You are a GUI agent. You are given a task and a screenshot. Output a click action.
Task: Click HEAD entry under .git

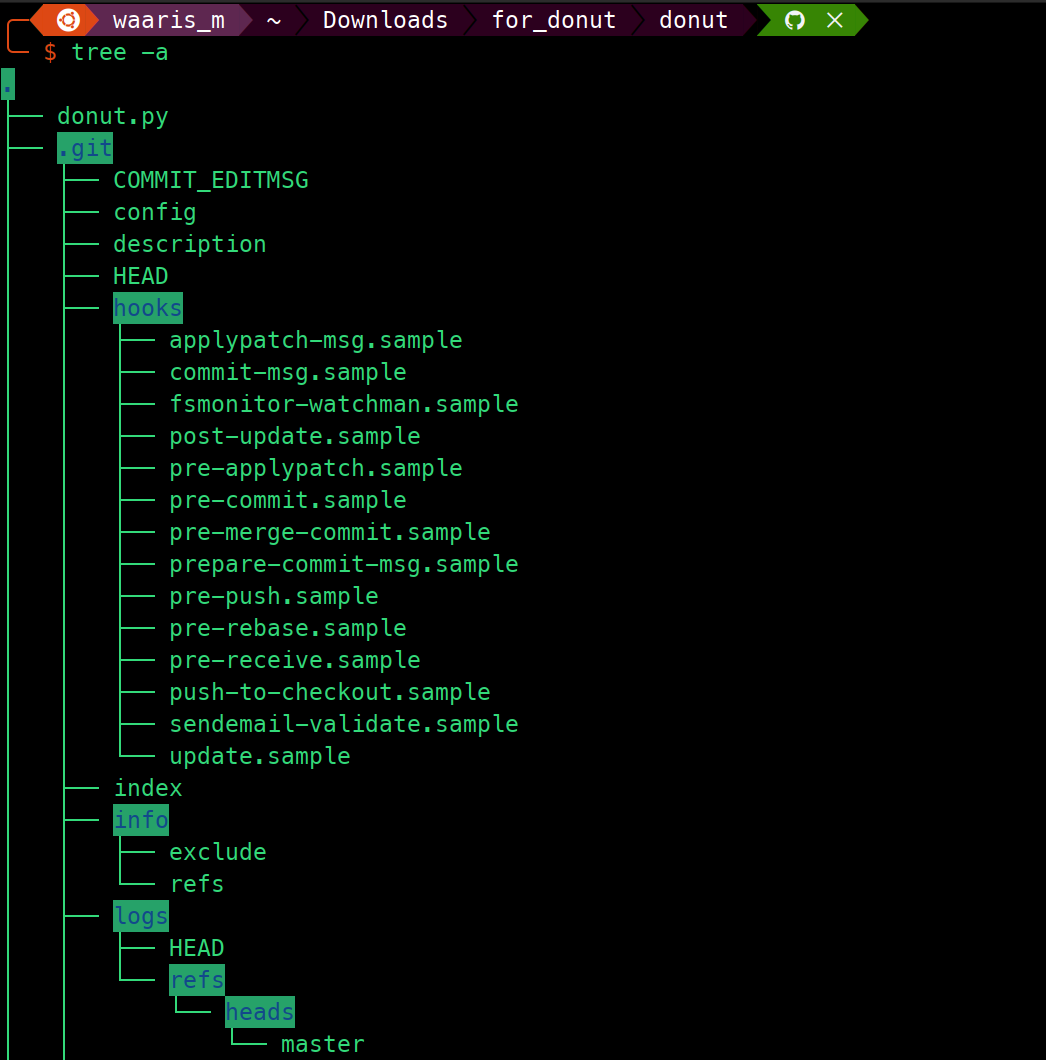click(x=141, y=276)
